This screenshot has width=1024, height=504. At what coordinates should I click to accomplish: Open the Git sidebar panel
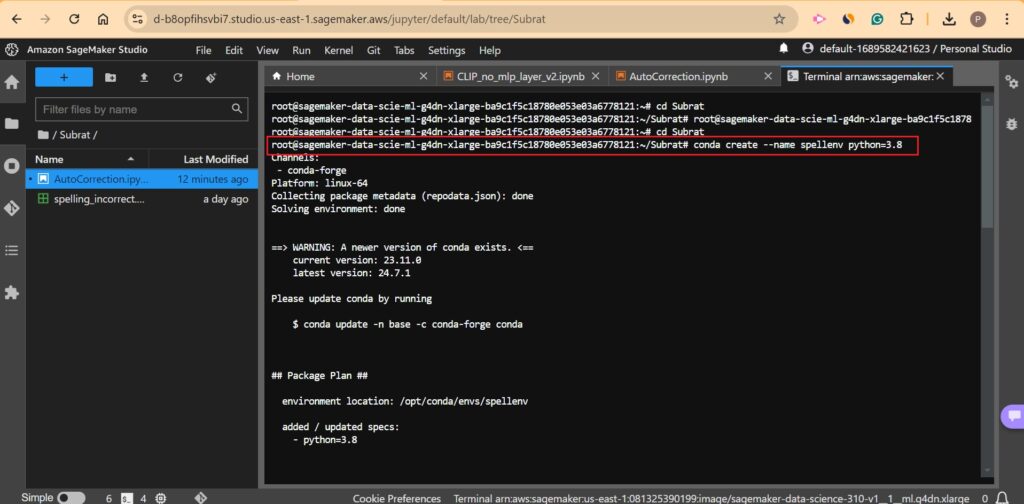(12, 208)
